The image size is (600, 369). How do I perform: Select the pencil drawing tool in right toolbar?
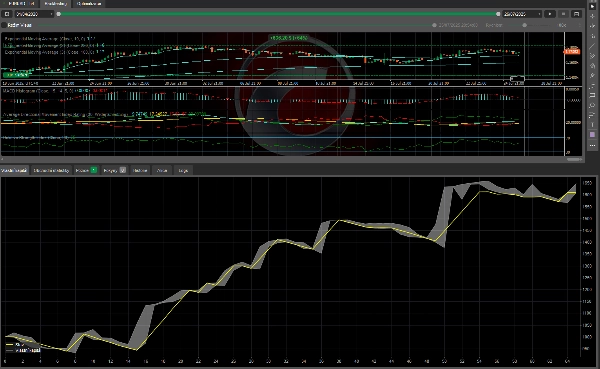click(592, 75)
